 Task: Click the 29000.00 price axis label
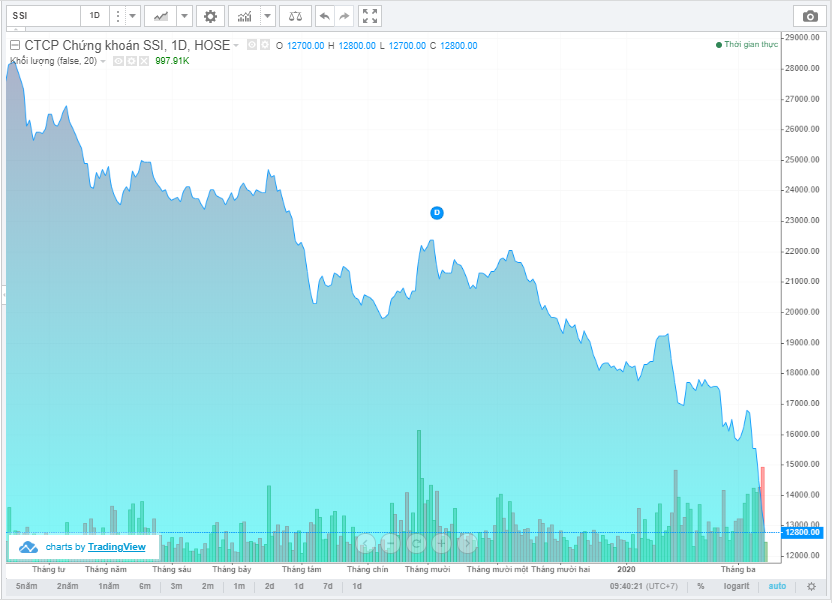(803, 37)
